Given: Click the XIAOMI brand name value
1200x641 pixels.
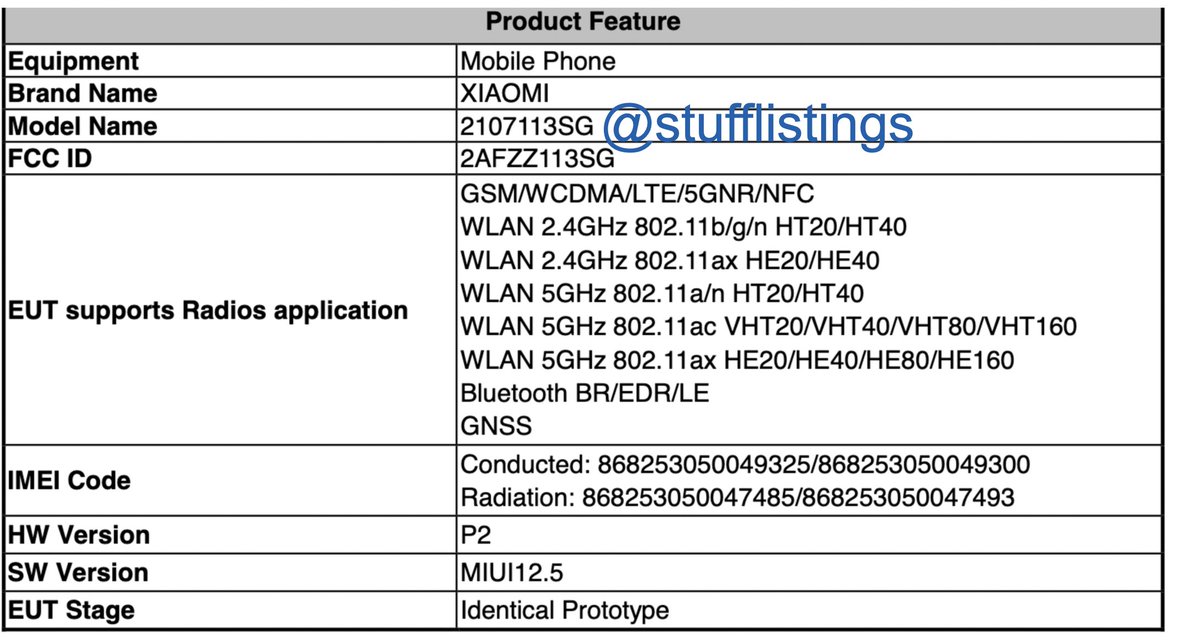Looking at the screenshot, I should pos(505,94).
